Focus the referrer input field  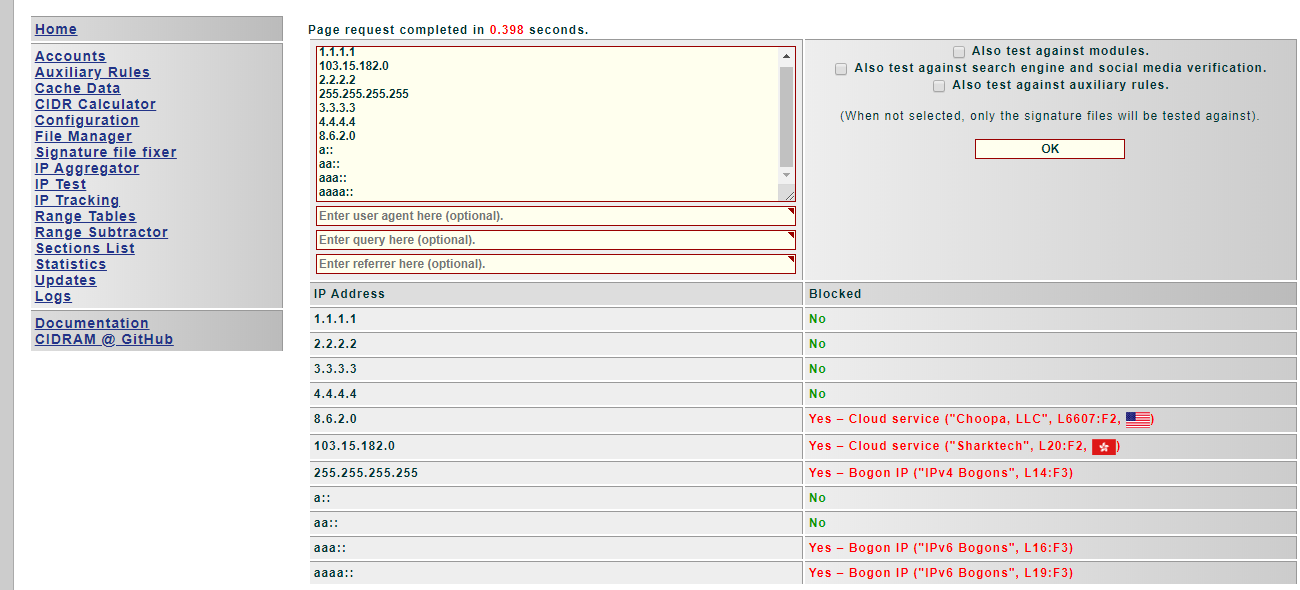tap(556, 264)
